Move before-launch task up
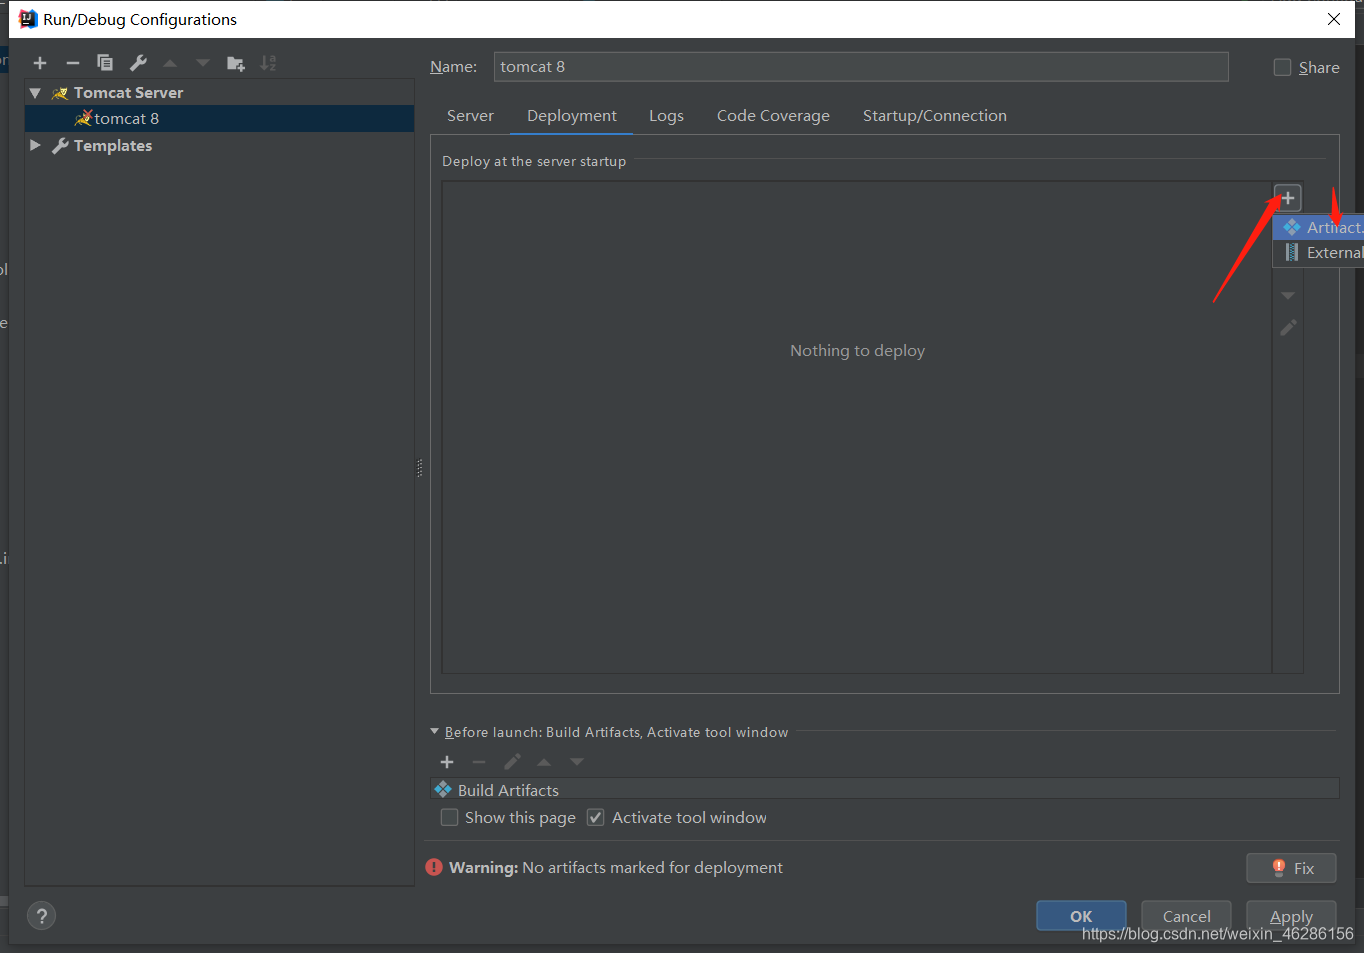Image resolution: width=1364 pixels, height=953 pixels. (544, 762)
